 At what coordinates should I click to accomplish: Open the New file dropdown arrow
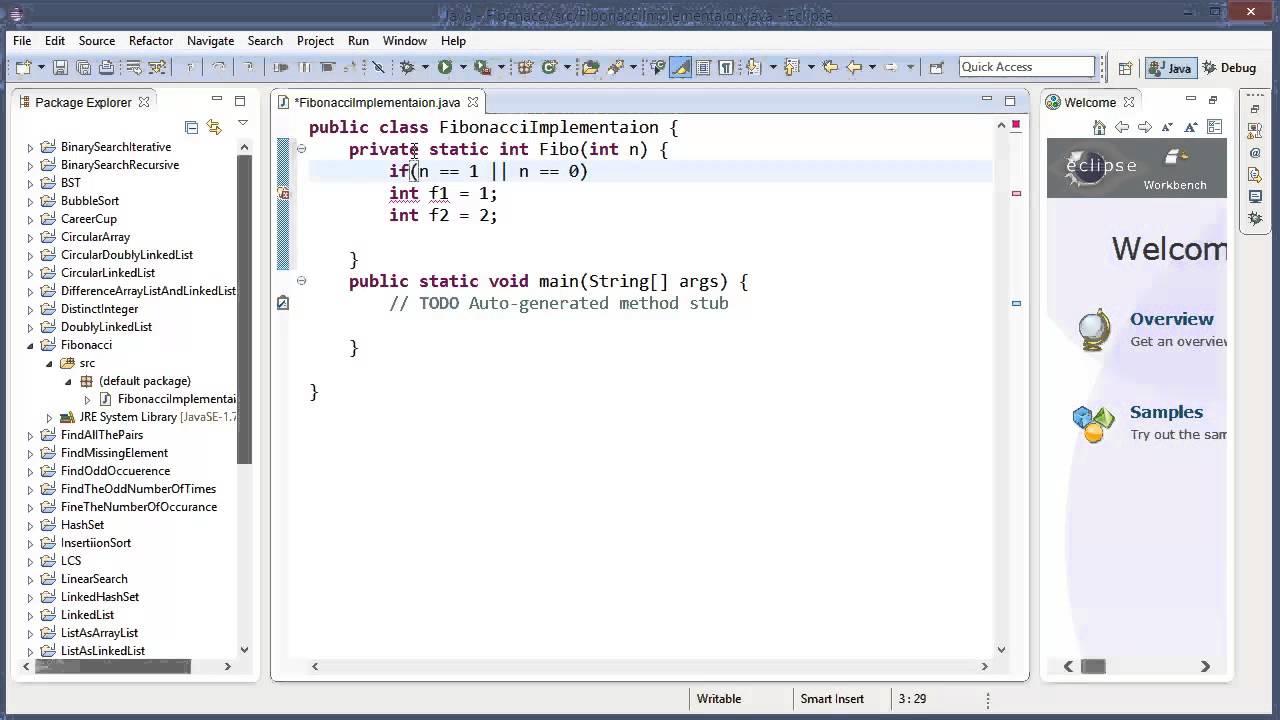41,68
